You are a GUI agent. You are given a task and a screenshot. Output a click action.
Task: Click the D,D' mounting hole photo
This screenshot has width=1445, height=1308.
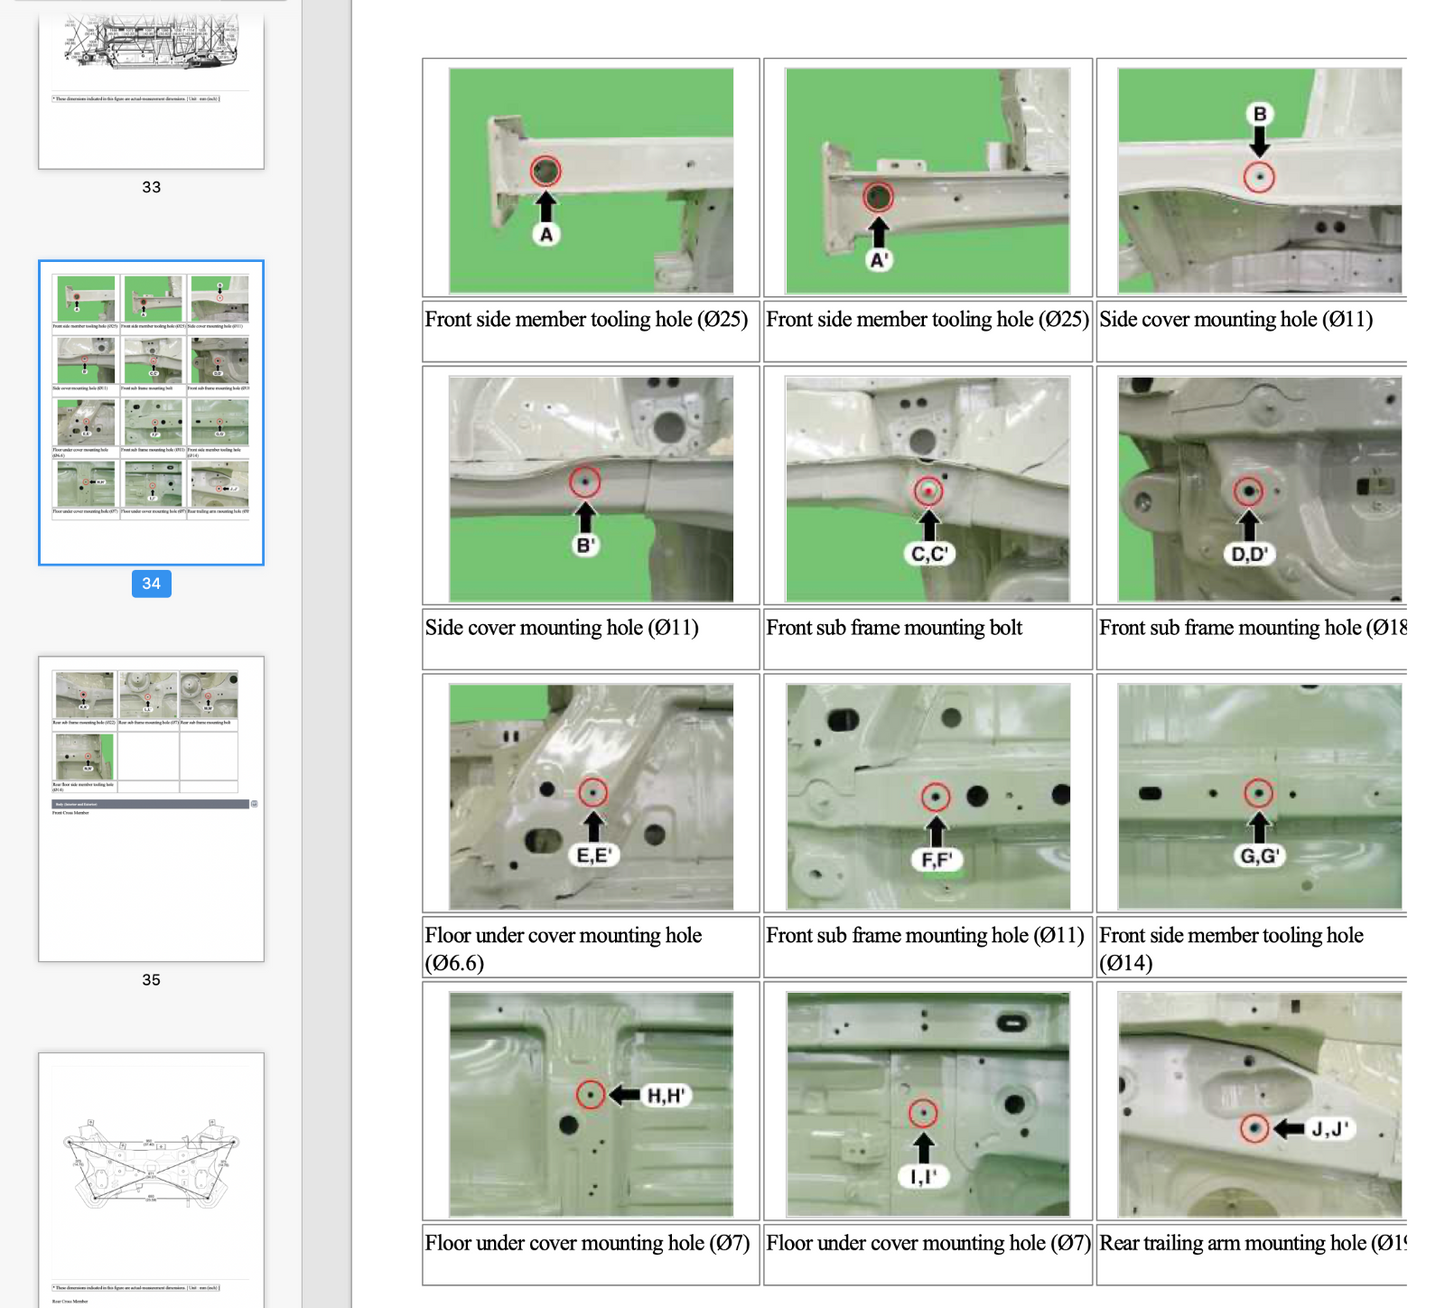pyautogui.click(x=1259, y=489)
